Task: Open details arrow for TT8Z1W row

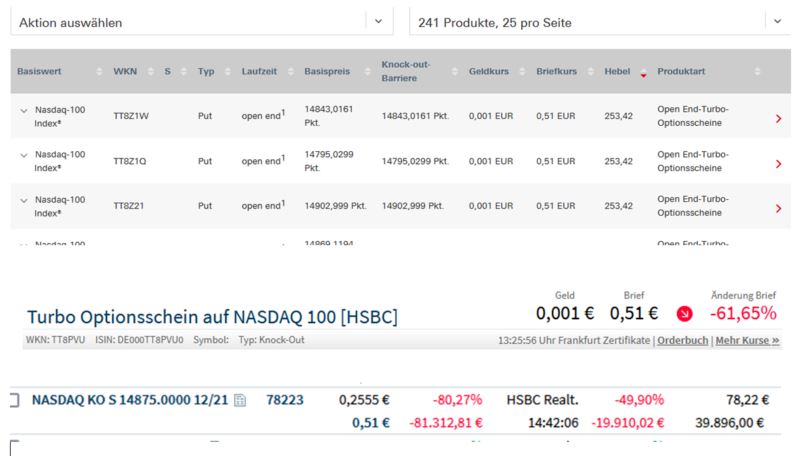Action: pyautogui.click(x=778, y=118)
